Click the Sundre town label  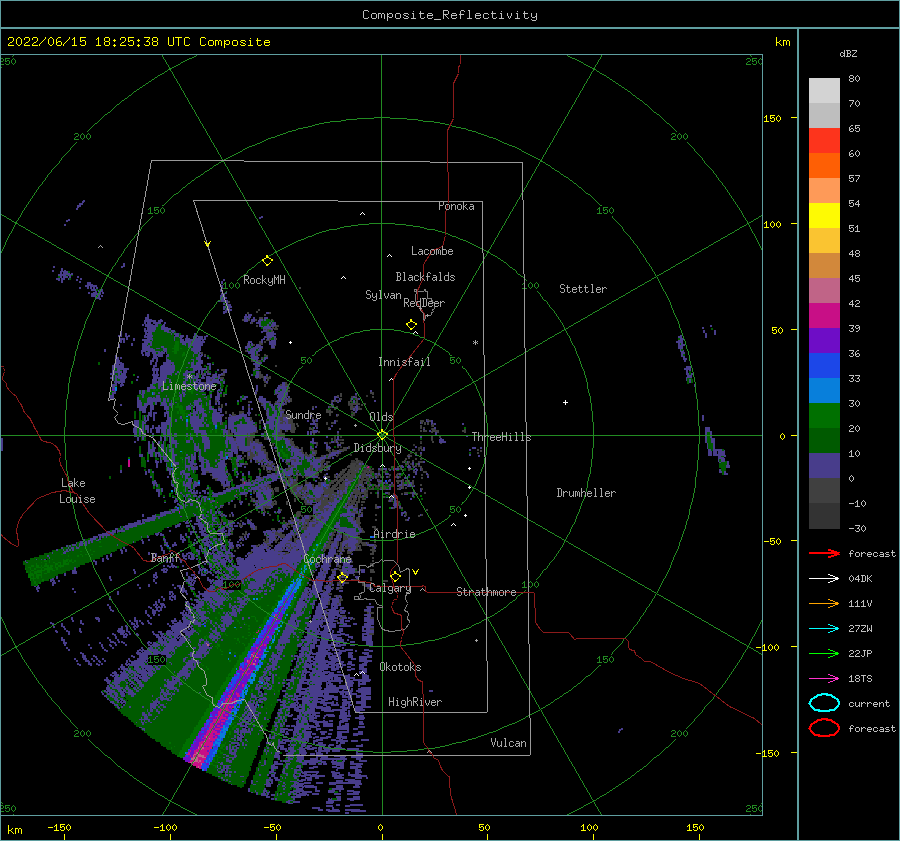click(x=303, y=415)
